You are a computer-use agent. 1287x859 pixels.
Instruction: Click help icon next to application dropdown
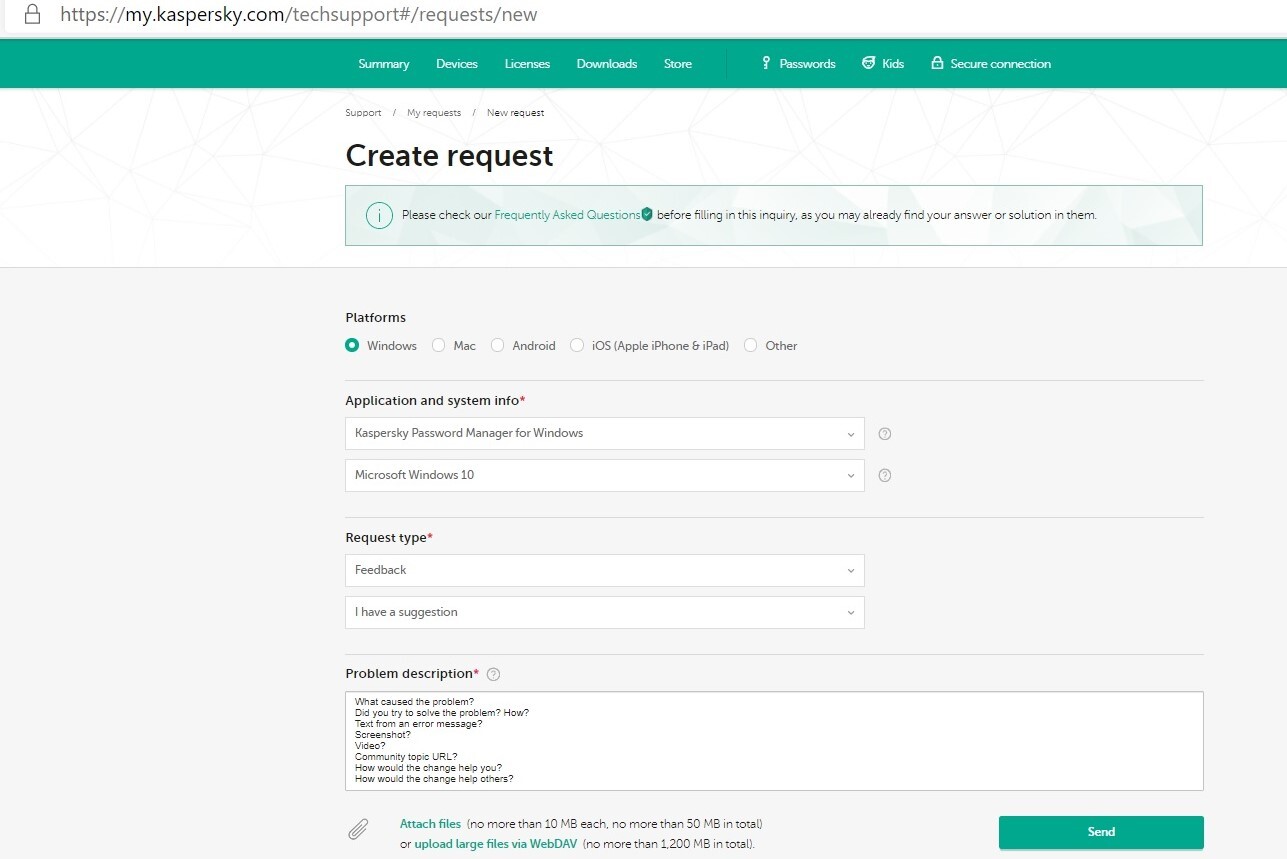(x=884, y=434)
